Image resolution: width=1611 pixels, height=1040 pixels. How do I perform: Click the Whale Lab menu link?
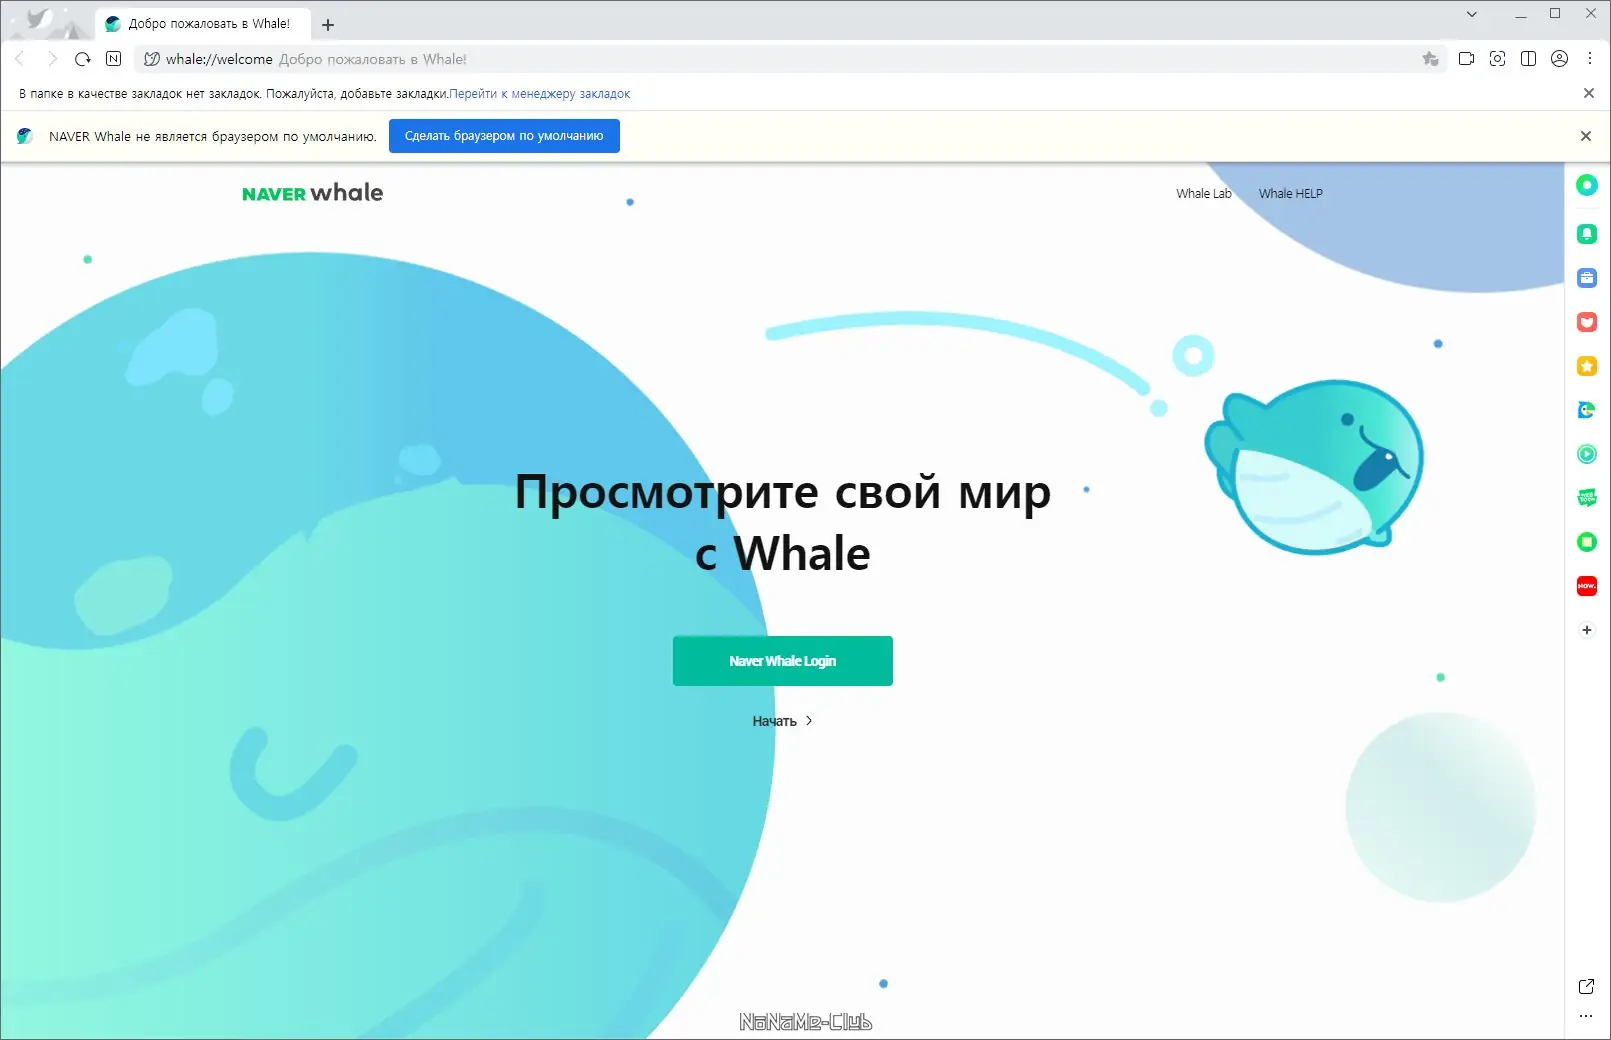[1204, 194]
